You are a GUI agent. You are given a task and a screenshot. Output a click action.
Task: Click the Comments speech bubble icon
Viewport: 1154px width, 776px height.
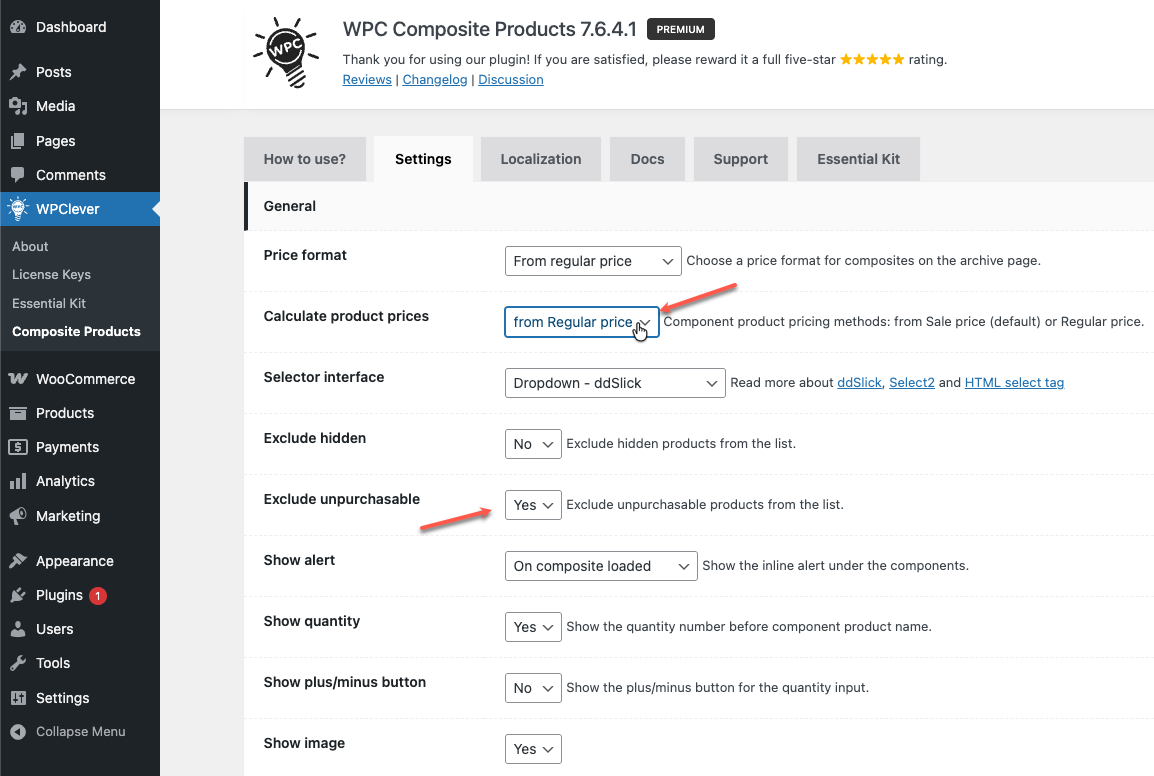18,175
